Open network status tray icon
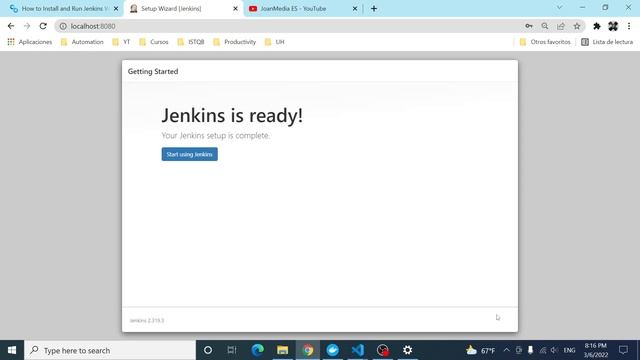This screenshot has height=360, width=640. tap(542, 350)
